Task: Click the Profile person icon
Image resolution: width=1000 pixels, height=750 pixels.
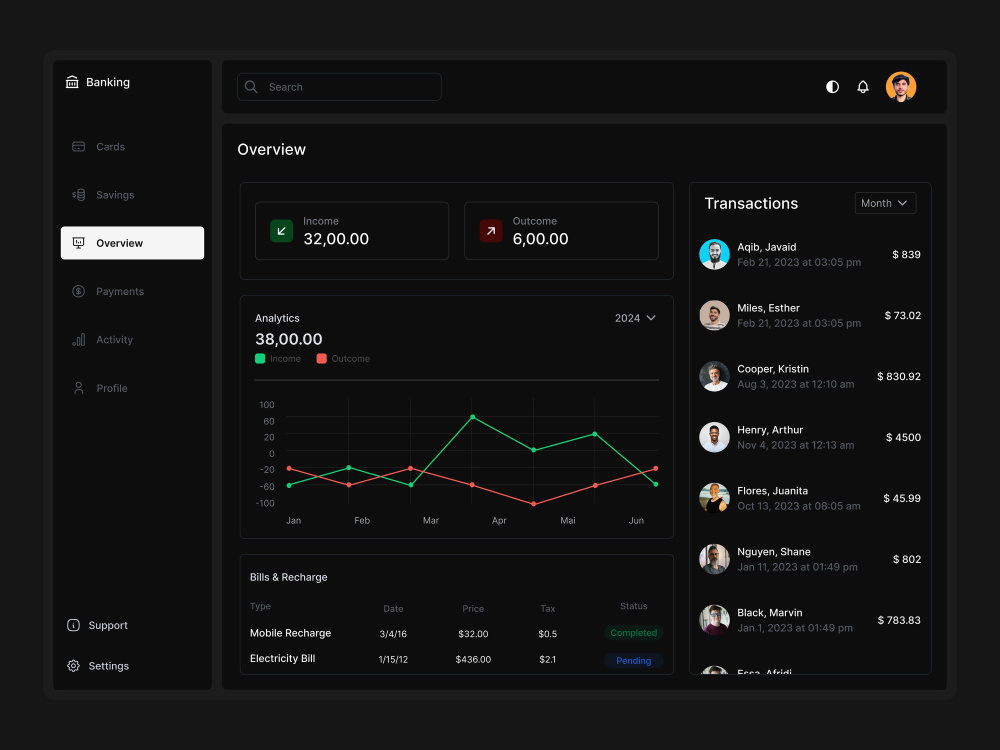Action: 78,388
